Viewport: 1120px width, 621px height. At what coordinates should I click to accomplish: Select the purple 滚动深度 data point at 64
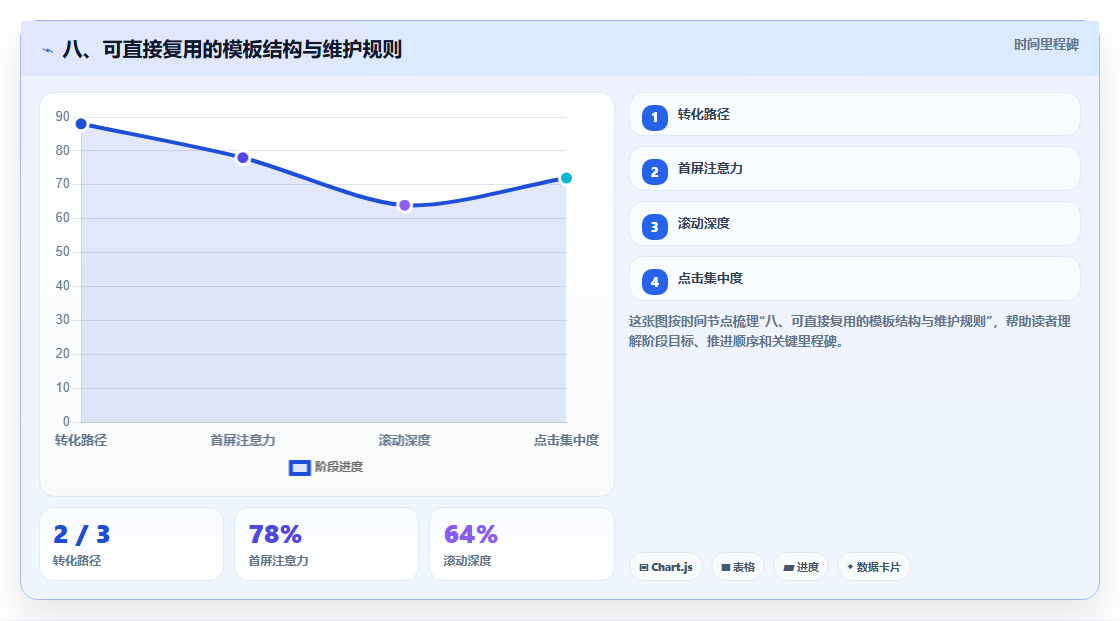coord(404,206)
